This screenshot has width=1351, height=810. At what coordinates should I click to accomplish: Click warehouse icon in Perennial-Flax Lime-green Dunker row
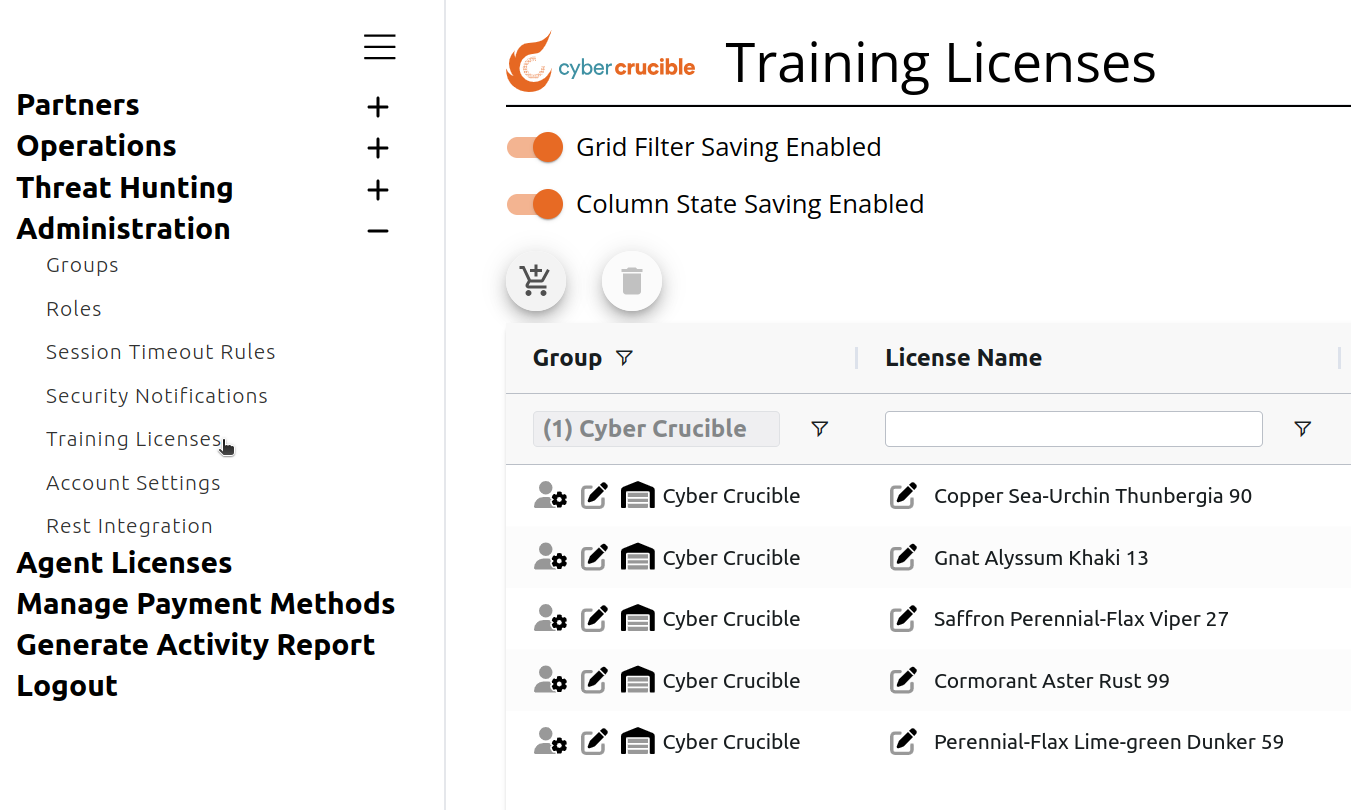point(638,742)
